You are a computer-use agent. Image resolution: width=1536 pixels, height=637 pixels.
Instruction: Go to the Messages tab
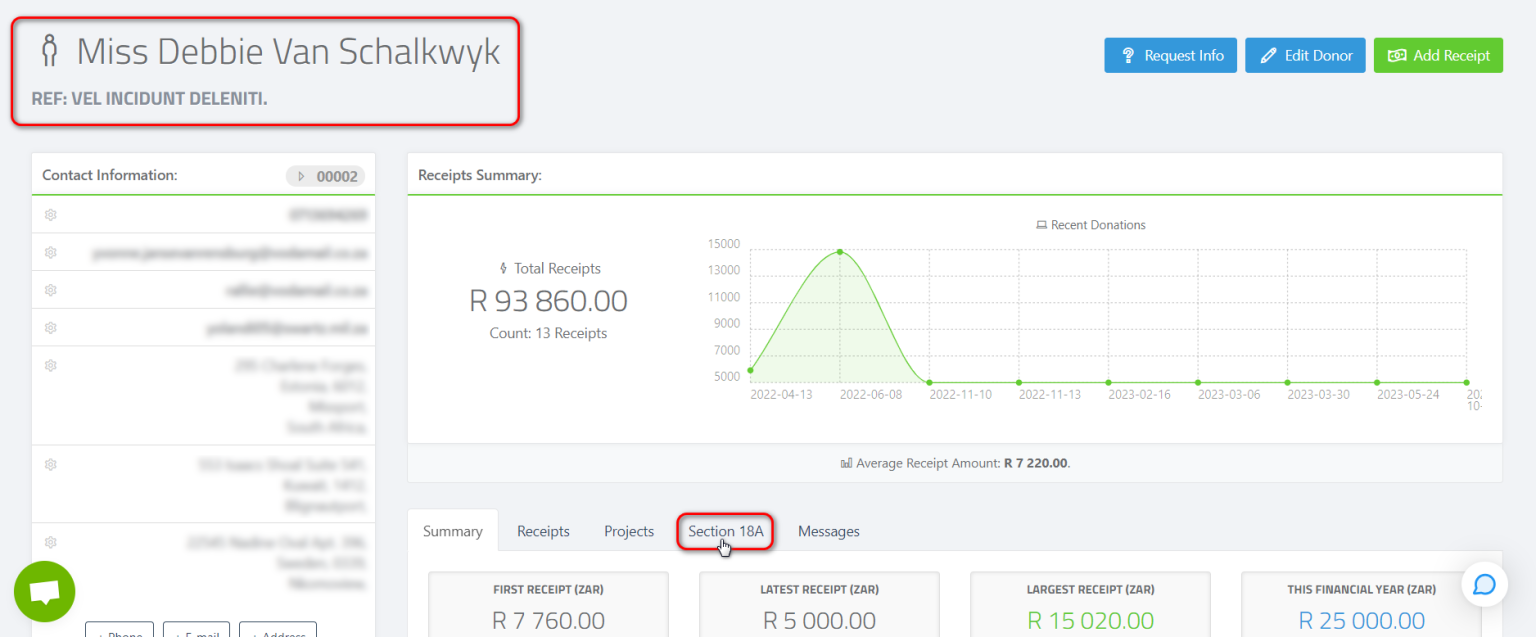828,531
